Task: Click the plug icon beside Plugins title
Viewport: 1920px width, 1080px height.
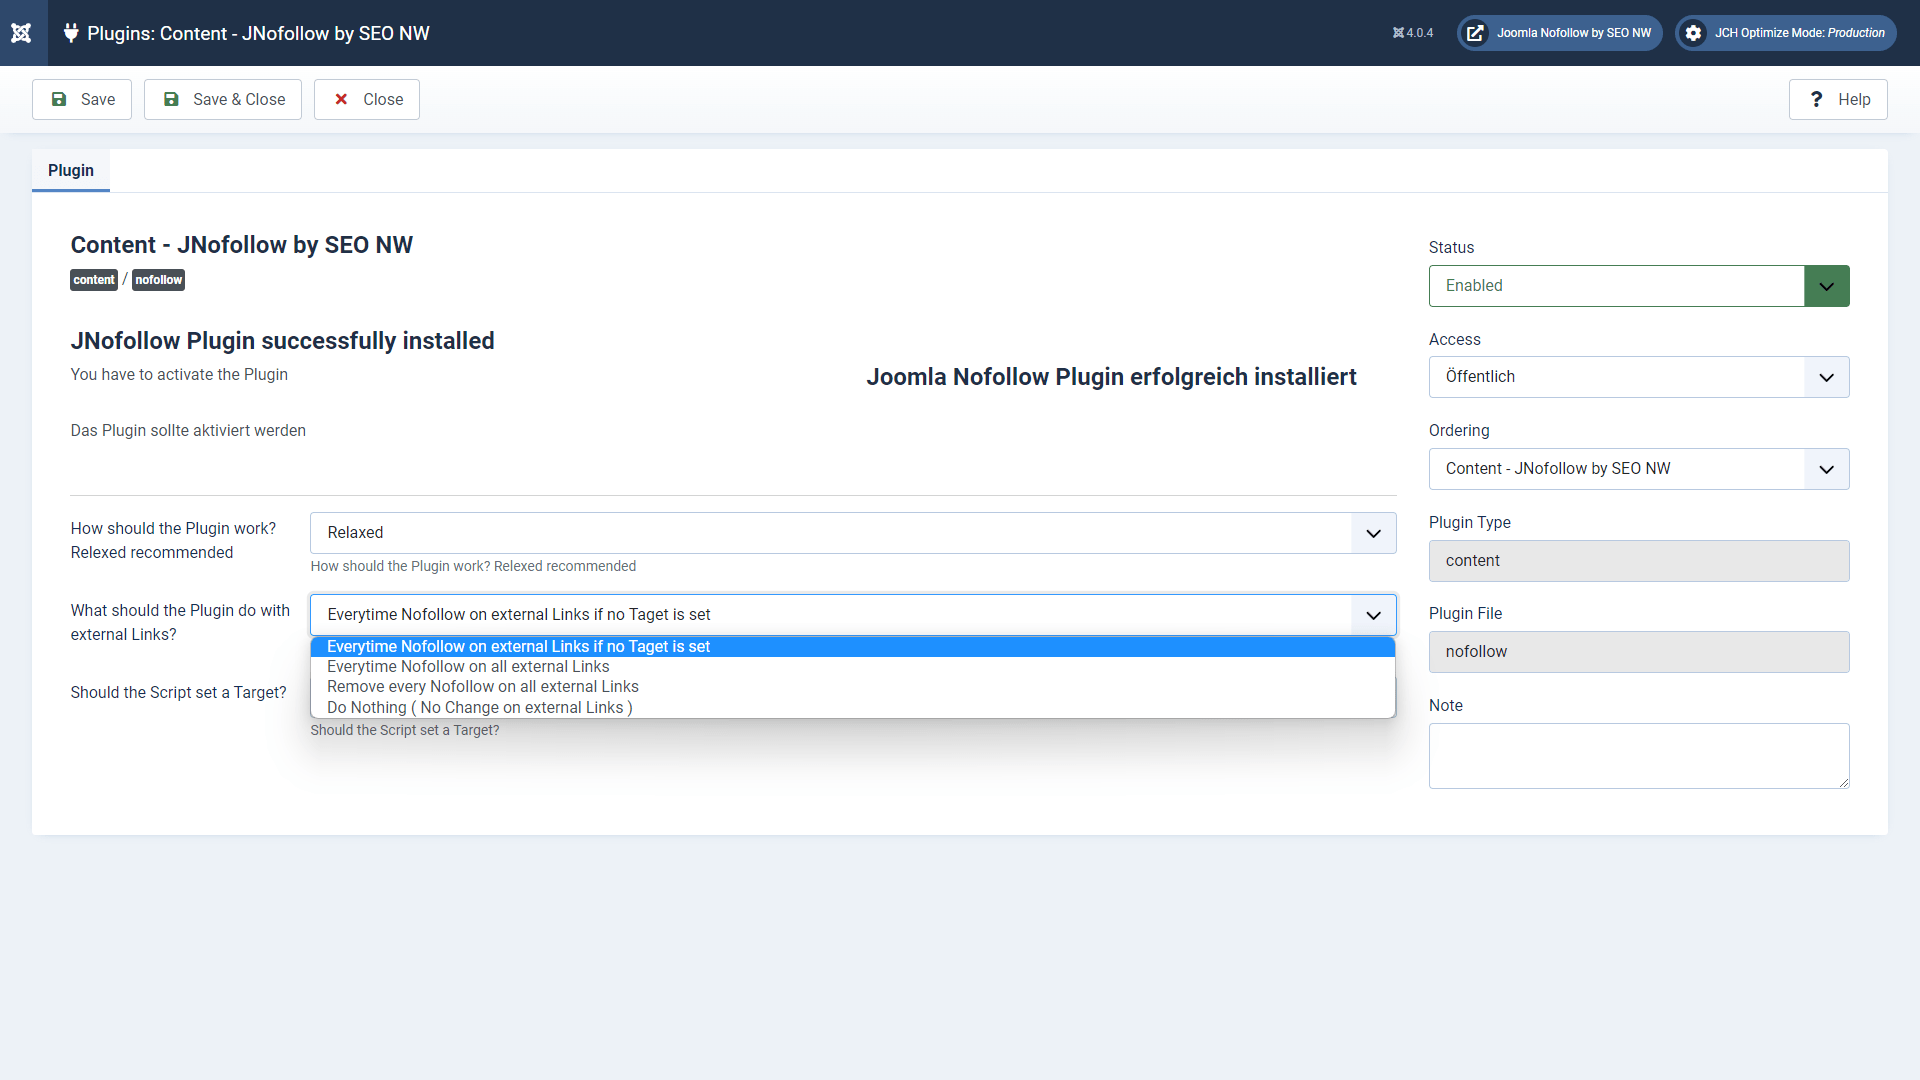Action: pos(71,33)
